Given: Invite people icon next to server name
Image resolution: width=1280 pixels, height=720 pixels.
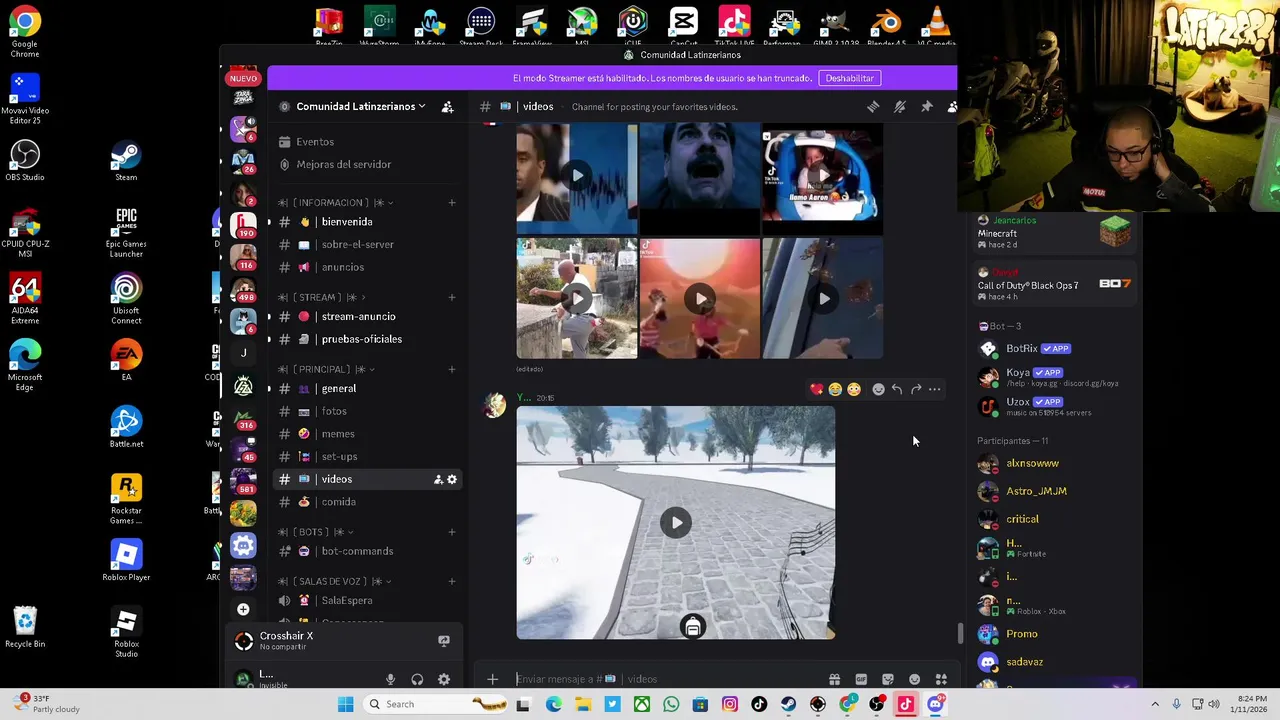Looking at the screenshot, I should (447, 107).
